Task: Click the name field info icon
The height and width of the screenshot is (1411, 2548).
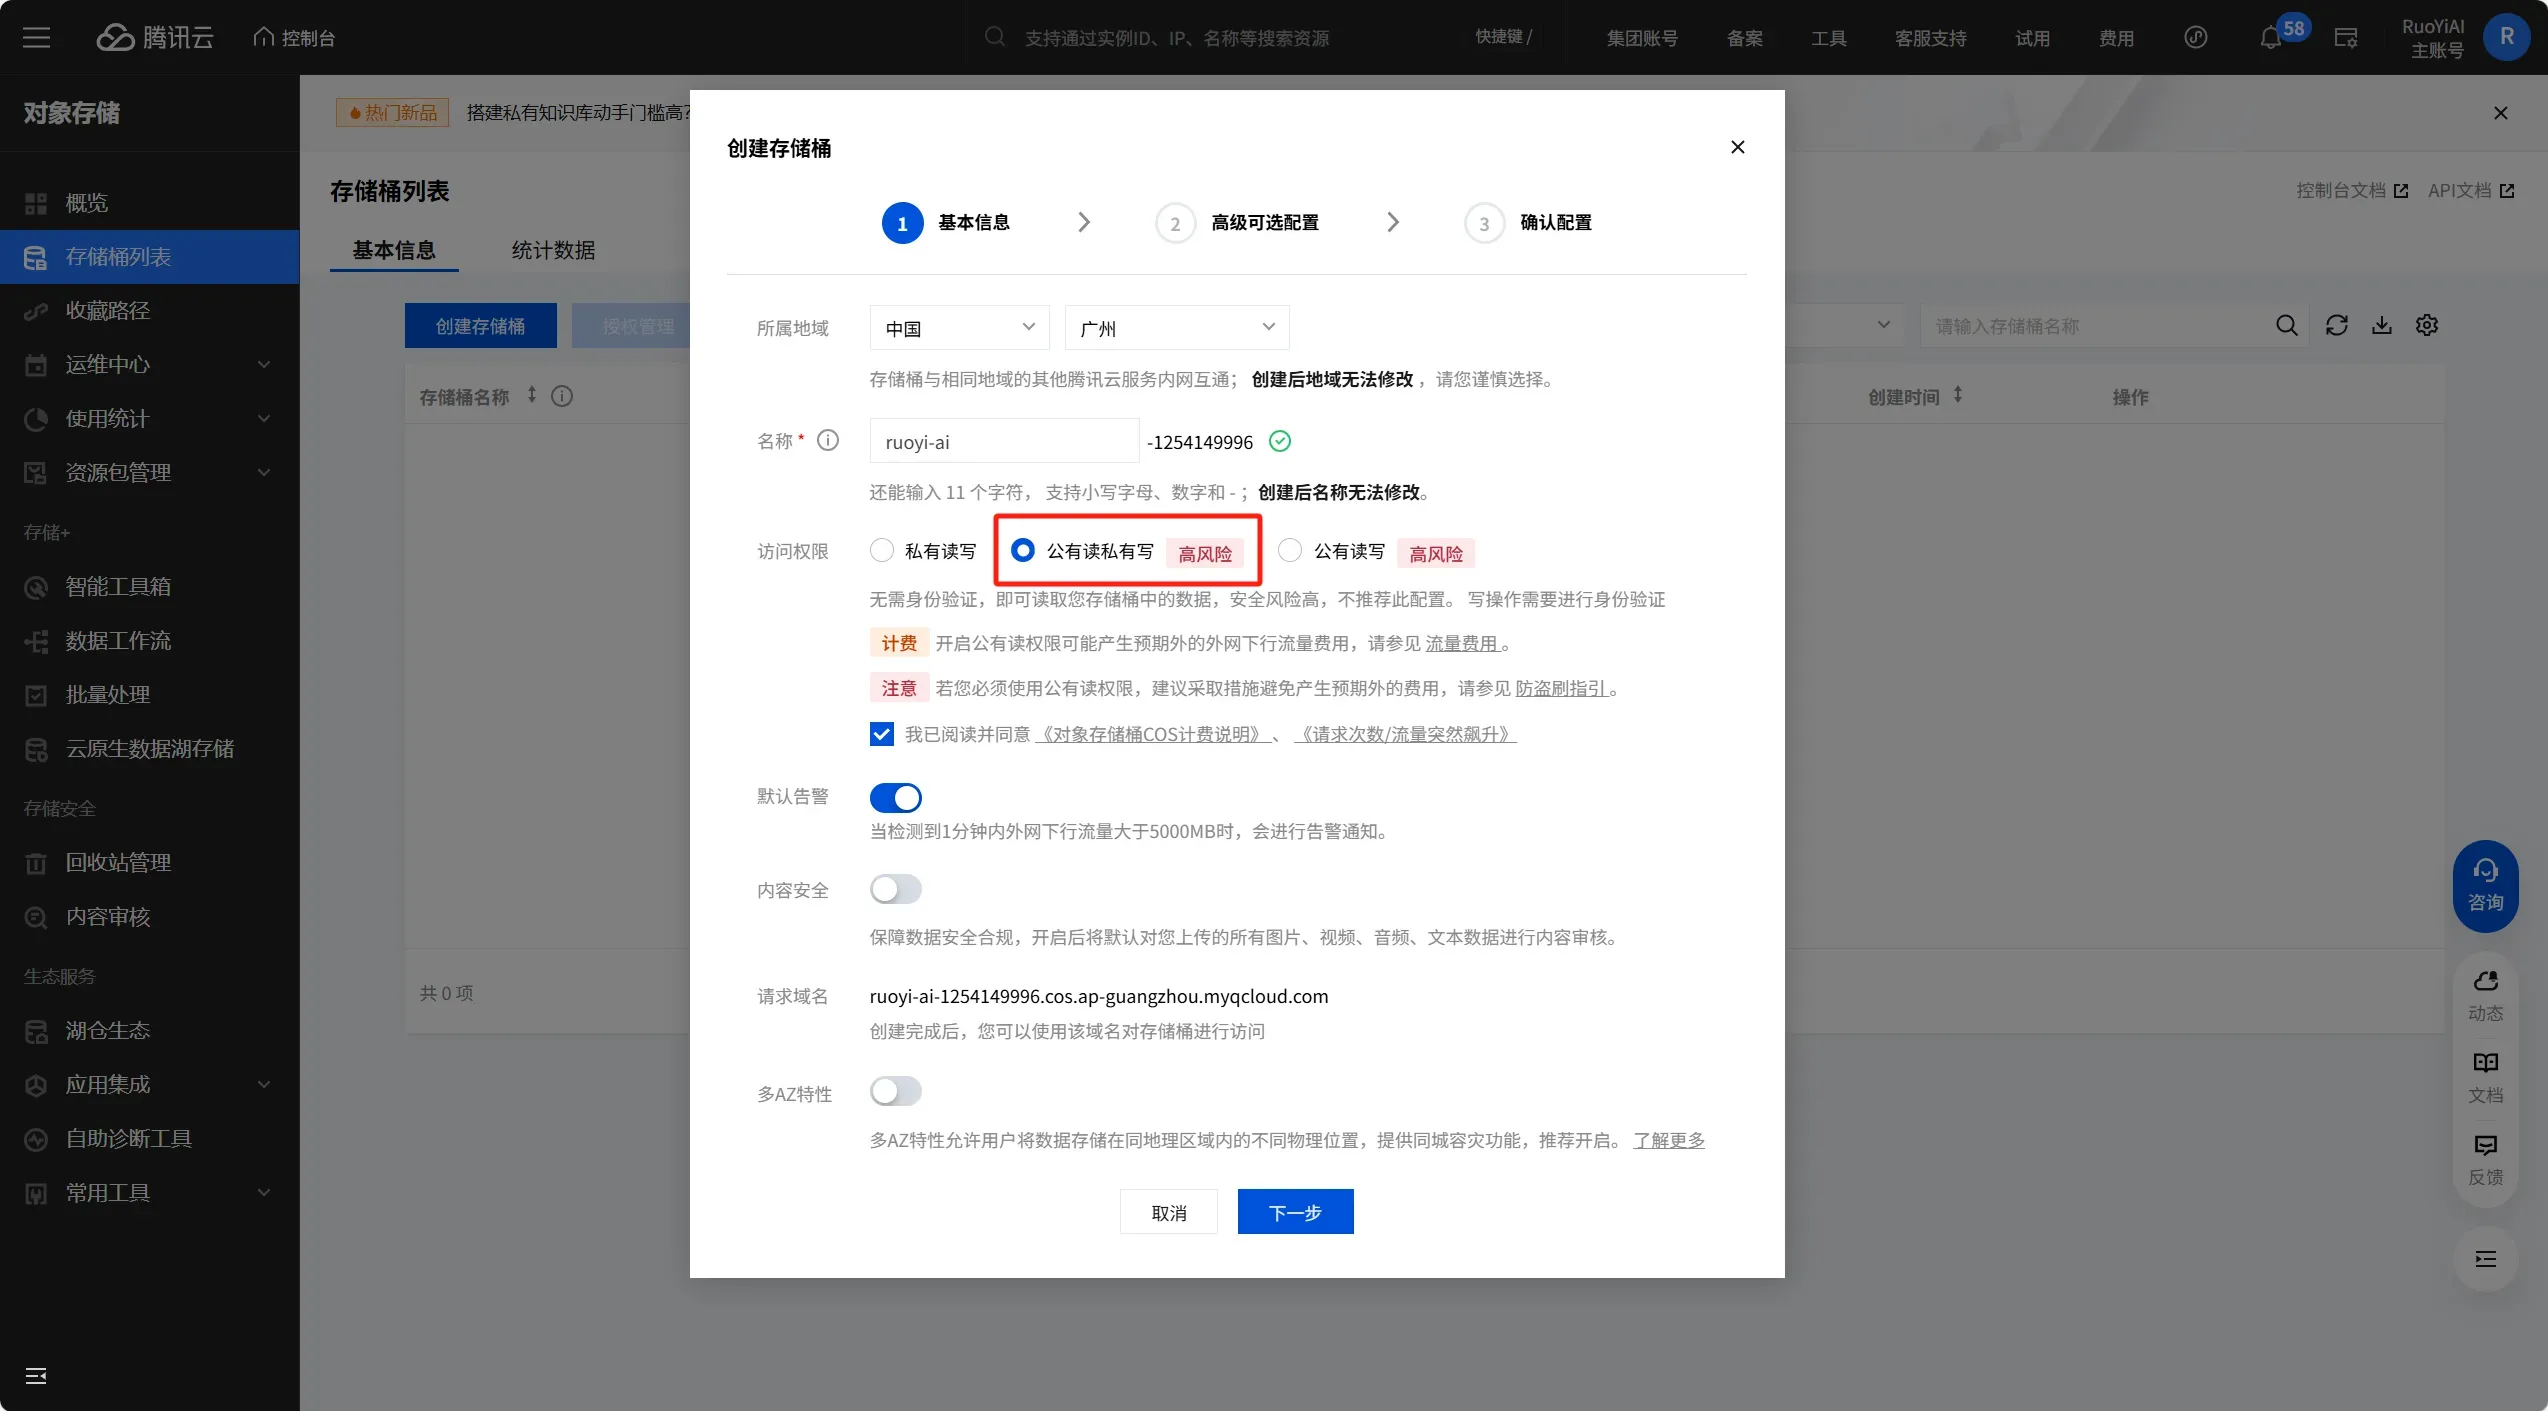Action: pyautogui.click(x=828, y=440)
